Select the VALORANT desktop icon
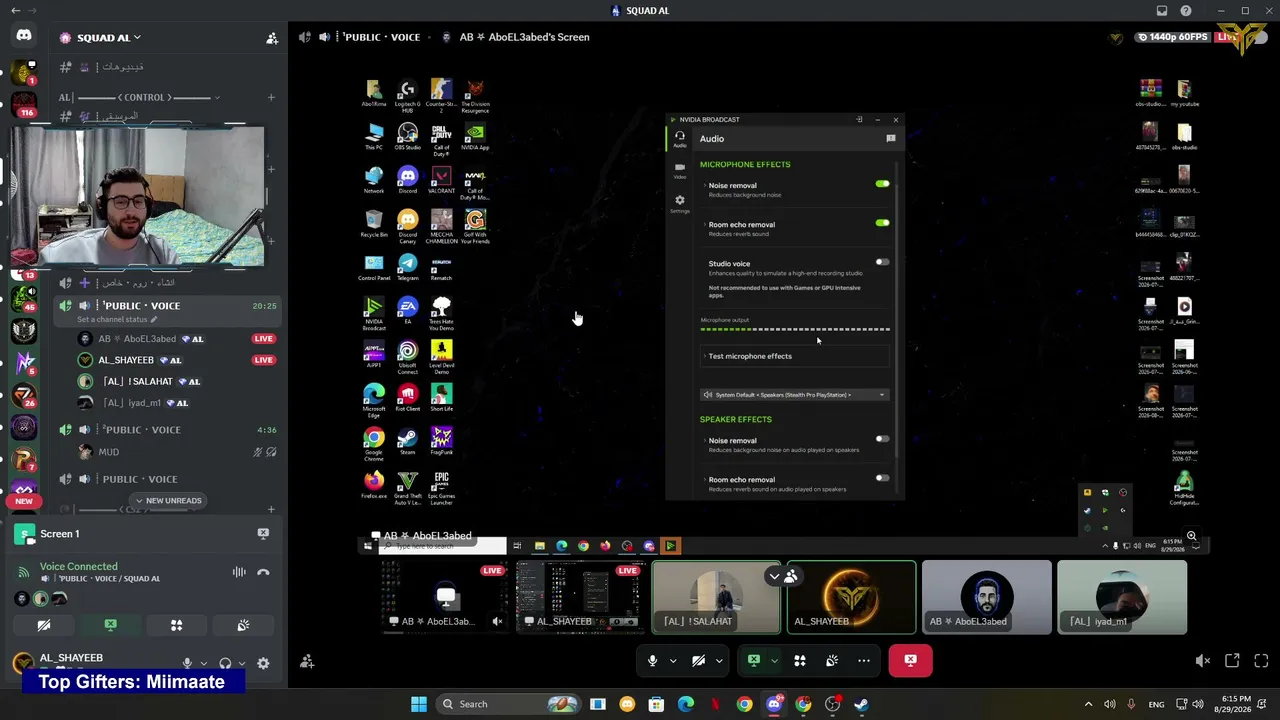The height and width of the screenshot is (720, 1280). [x=441, y=180]
